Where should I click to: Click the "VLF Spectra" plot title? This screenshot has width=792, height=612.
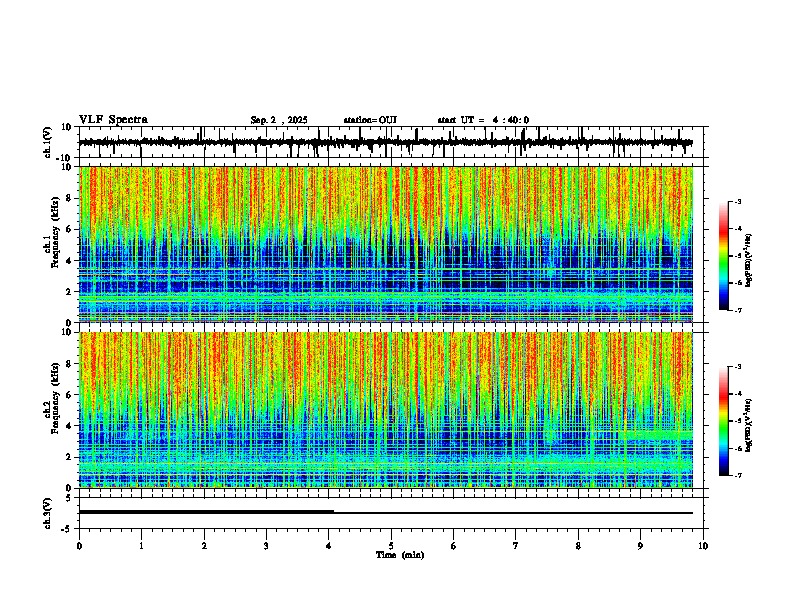point(113,119)
